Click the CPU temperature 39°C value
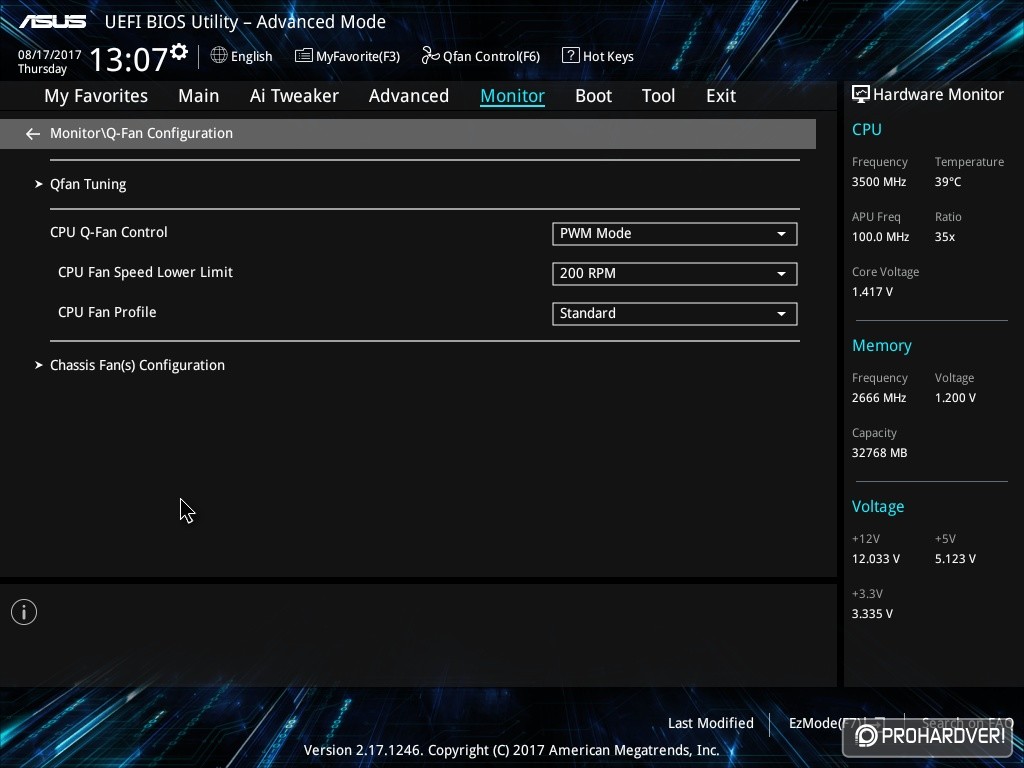Screen dimensions: 1024x768 [x=948, y=182]
